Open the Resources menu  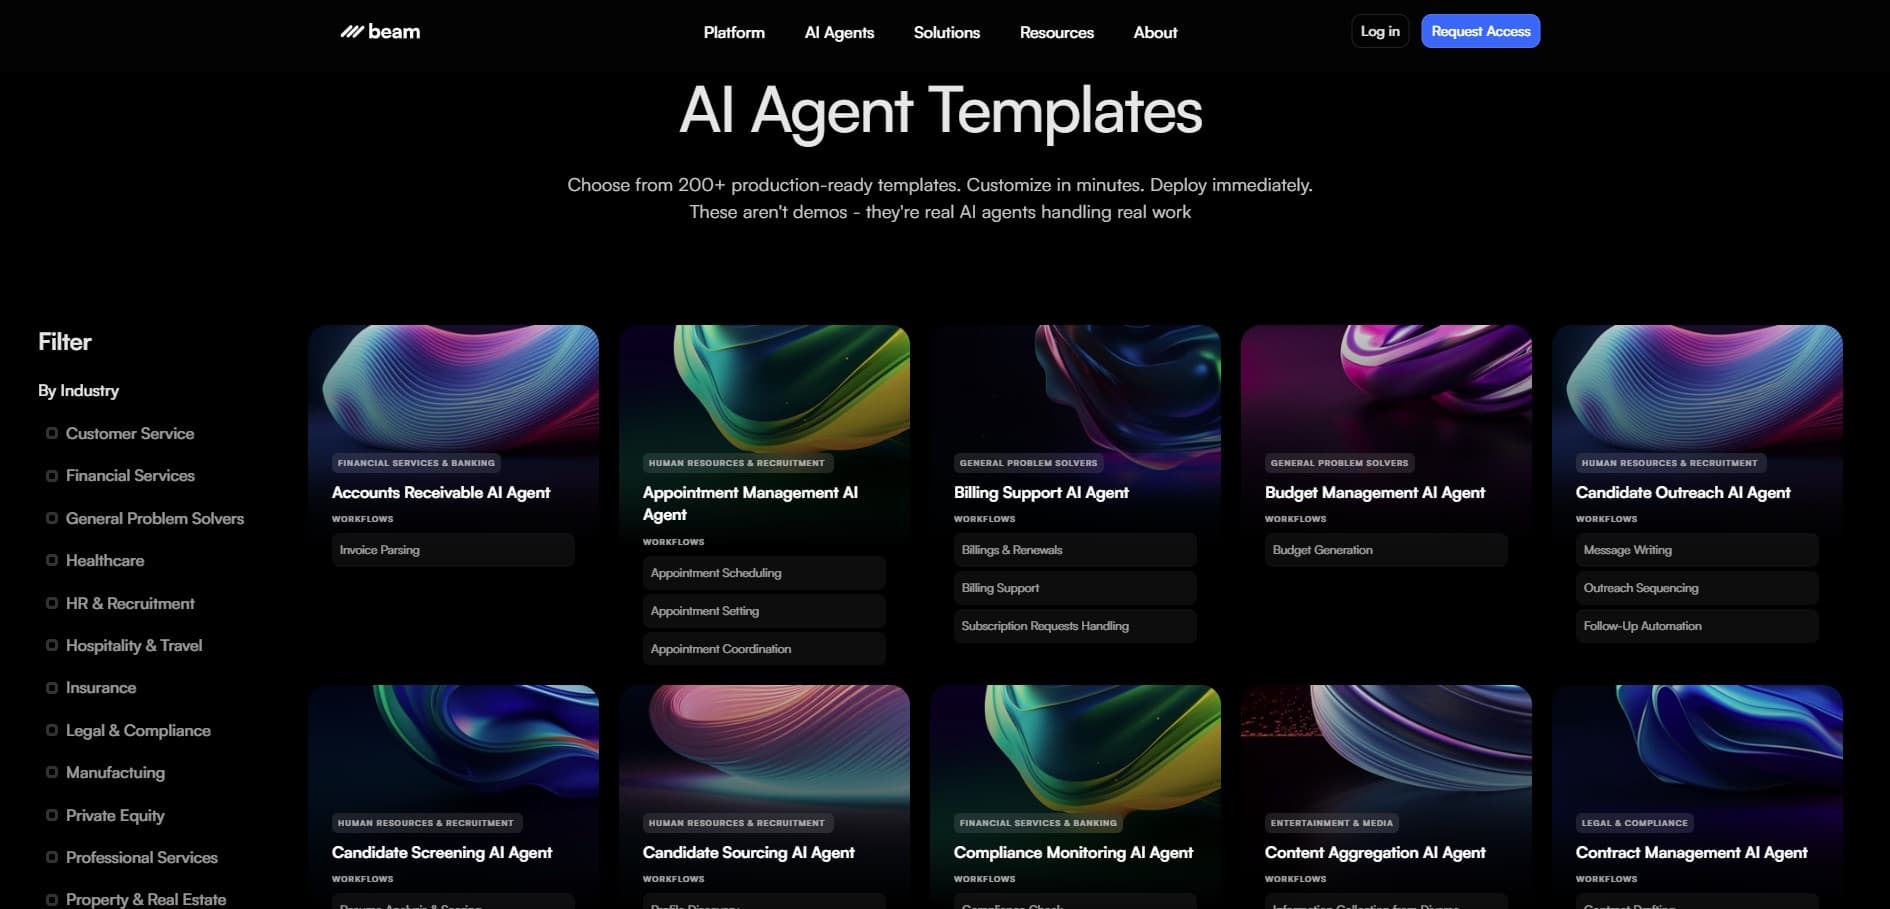coord(1056,32)
